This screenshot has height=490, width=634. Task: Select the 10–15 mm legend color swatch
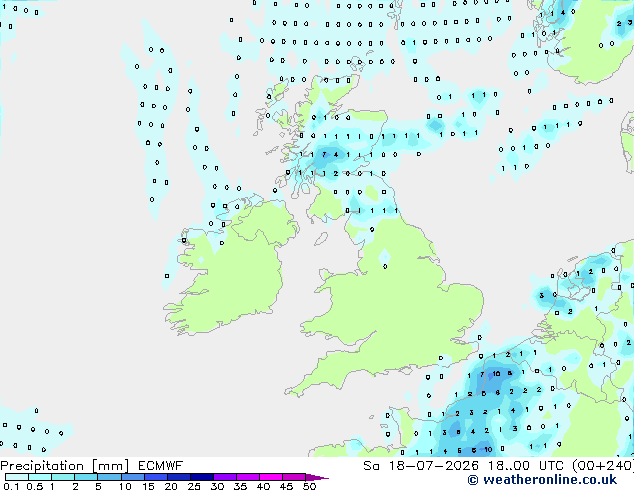(132, 477)
